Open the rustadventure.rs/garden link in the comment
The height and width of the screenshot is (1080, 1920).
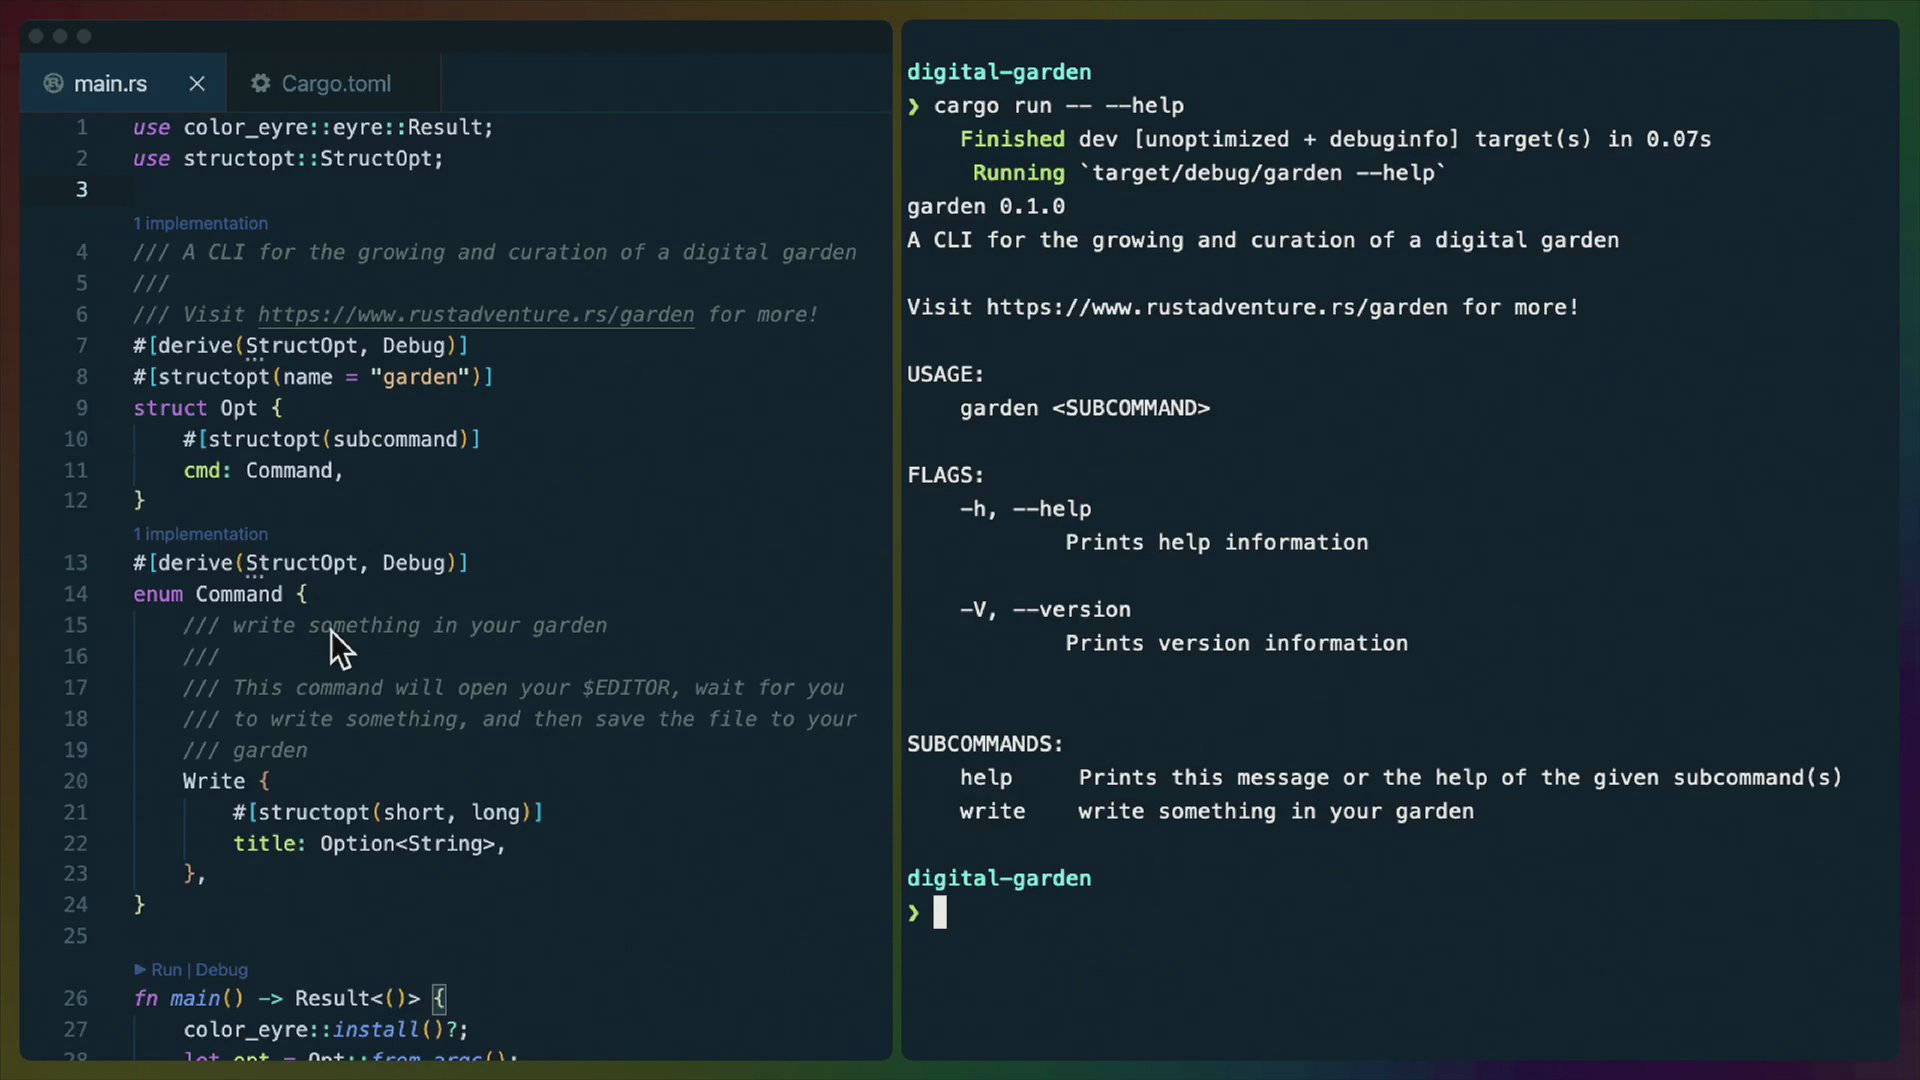(476, 315)
